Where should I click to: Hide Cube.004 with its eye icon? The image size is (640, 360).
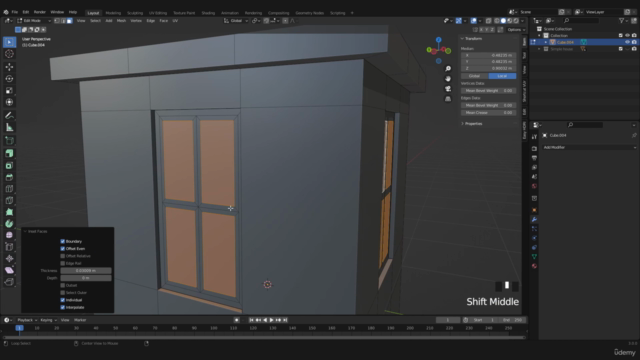[x=627, y=42]
